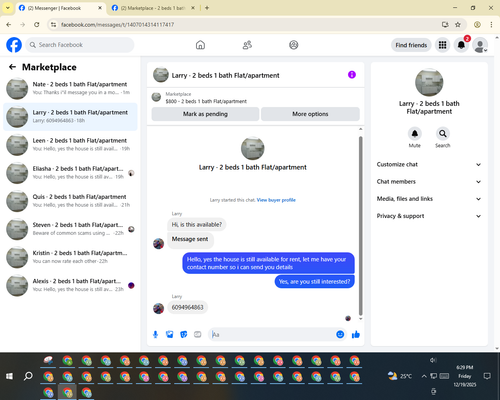Open the tab search dropdown arrow
Screen dimensions: 500x400
click(8, 8)
